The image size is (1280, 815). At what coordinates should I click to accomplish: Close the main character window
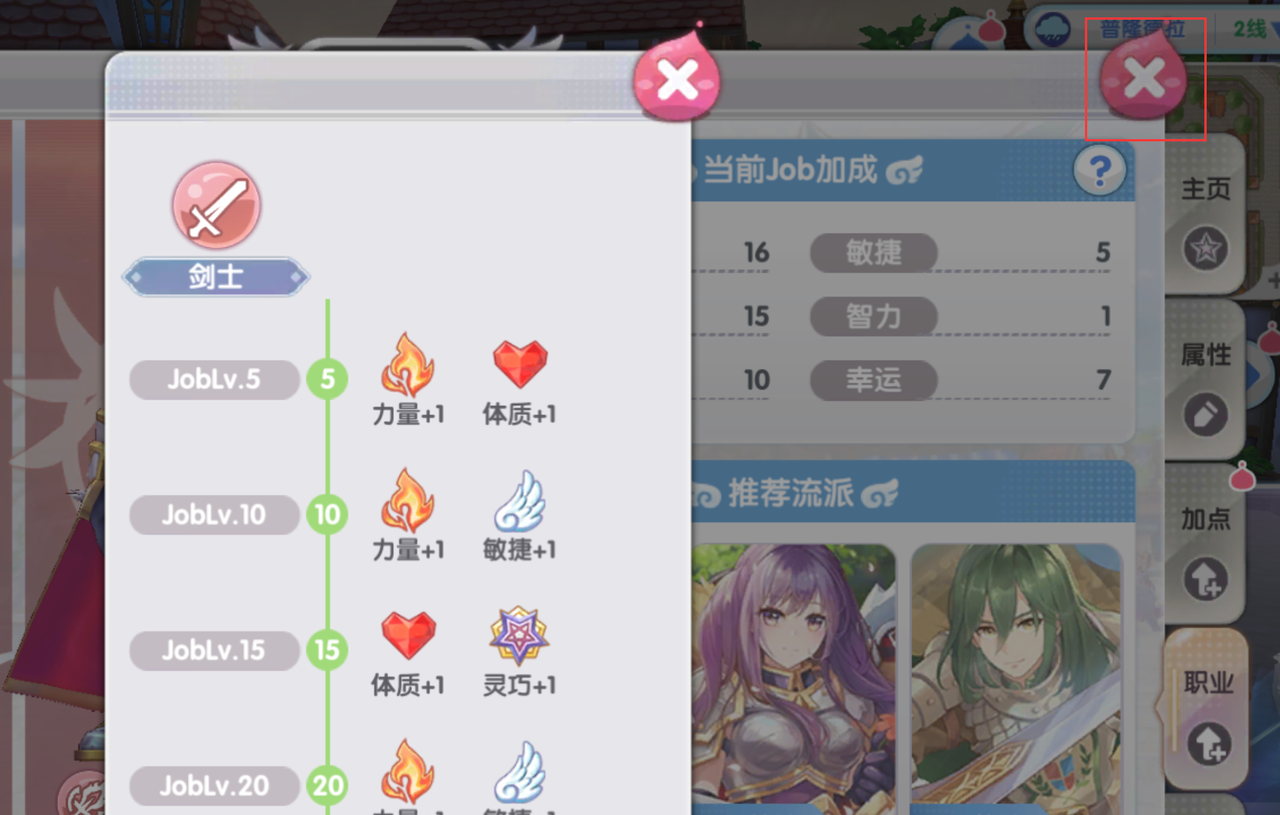pos(1144,78)
